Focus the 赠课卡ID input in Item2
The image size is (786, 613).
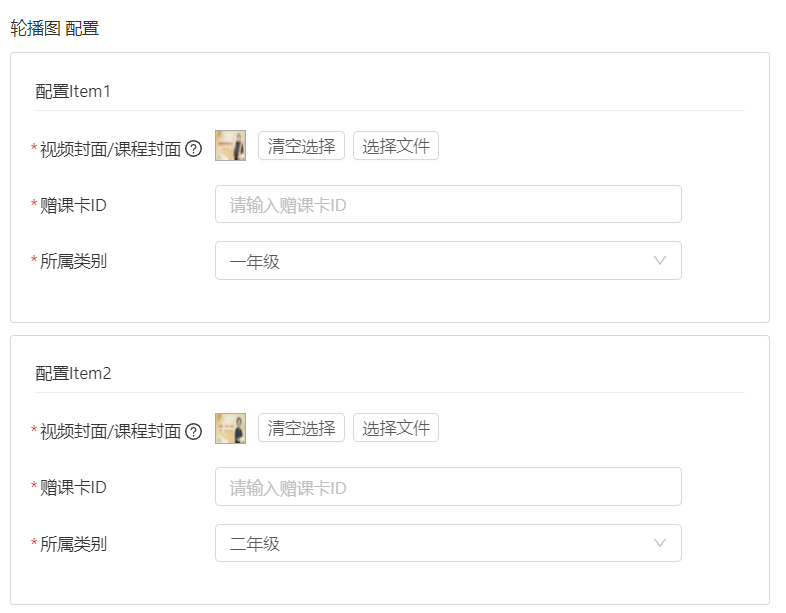pyautogui.click(x=448, y=486)
